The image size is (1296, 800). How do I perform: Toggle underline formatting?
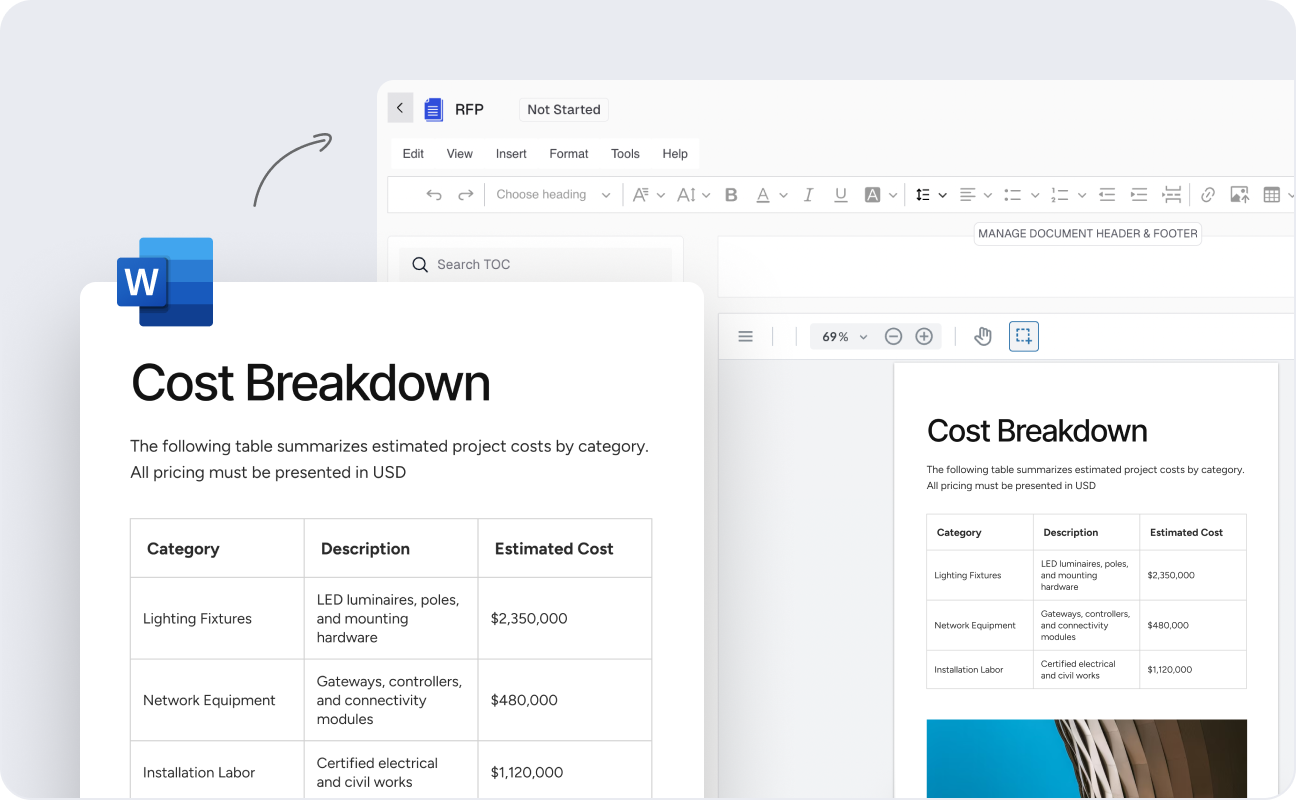(841, 195)
